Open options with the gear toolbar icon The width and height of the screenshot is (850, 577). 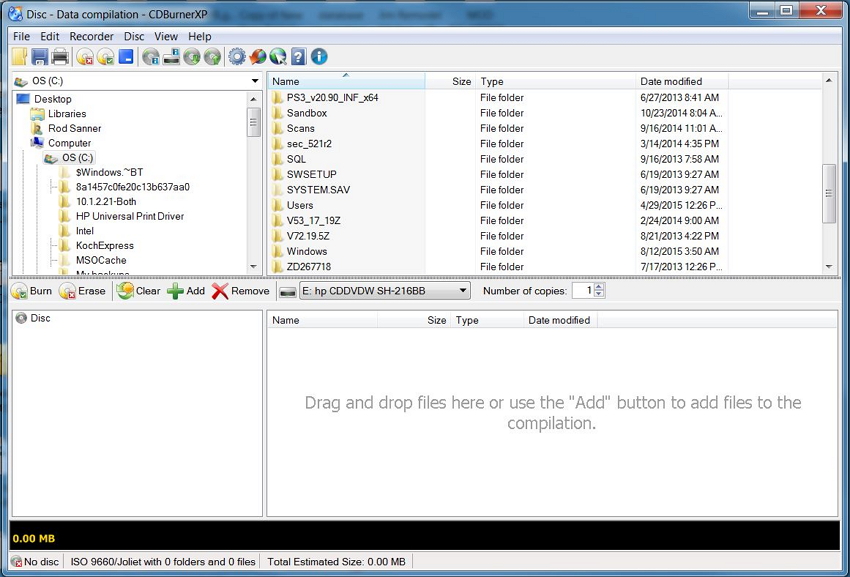coord(237,56)
